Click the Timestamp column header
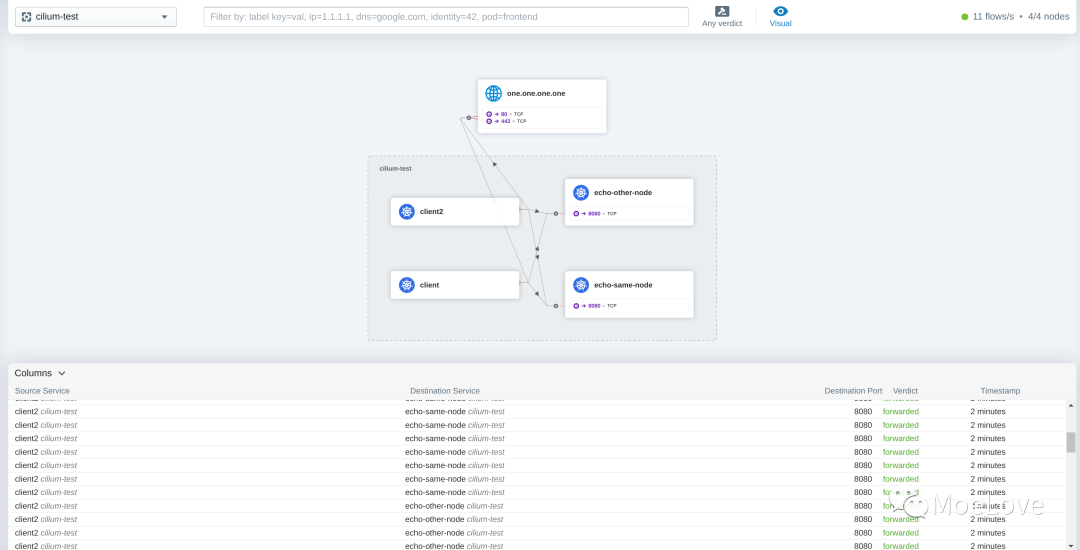This screenshot has width=1080, height=550. pos(1000,391)
